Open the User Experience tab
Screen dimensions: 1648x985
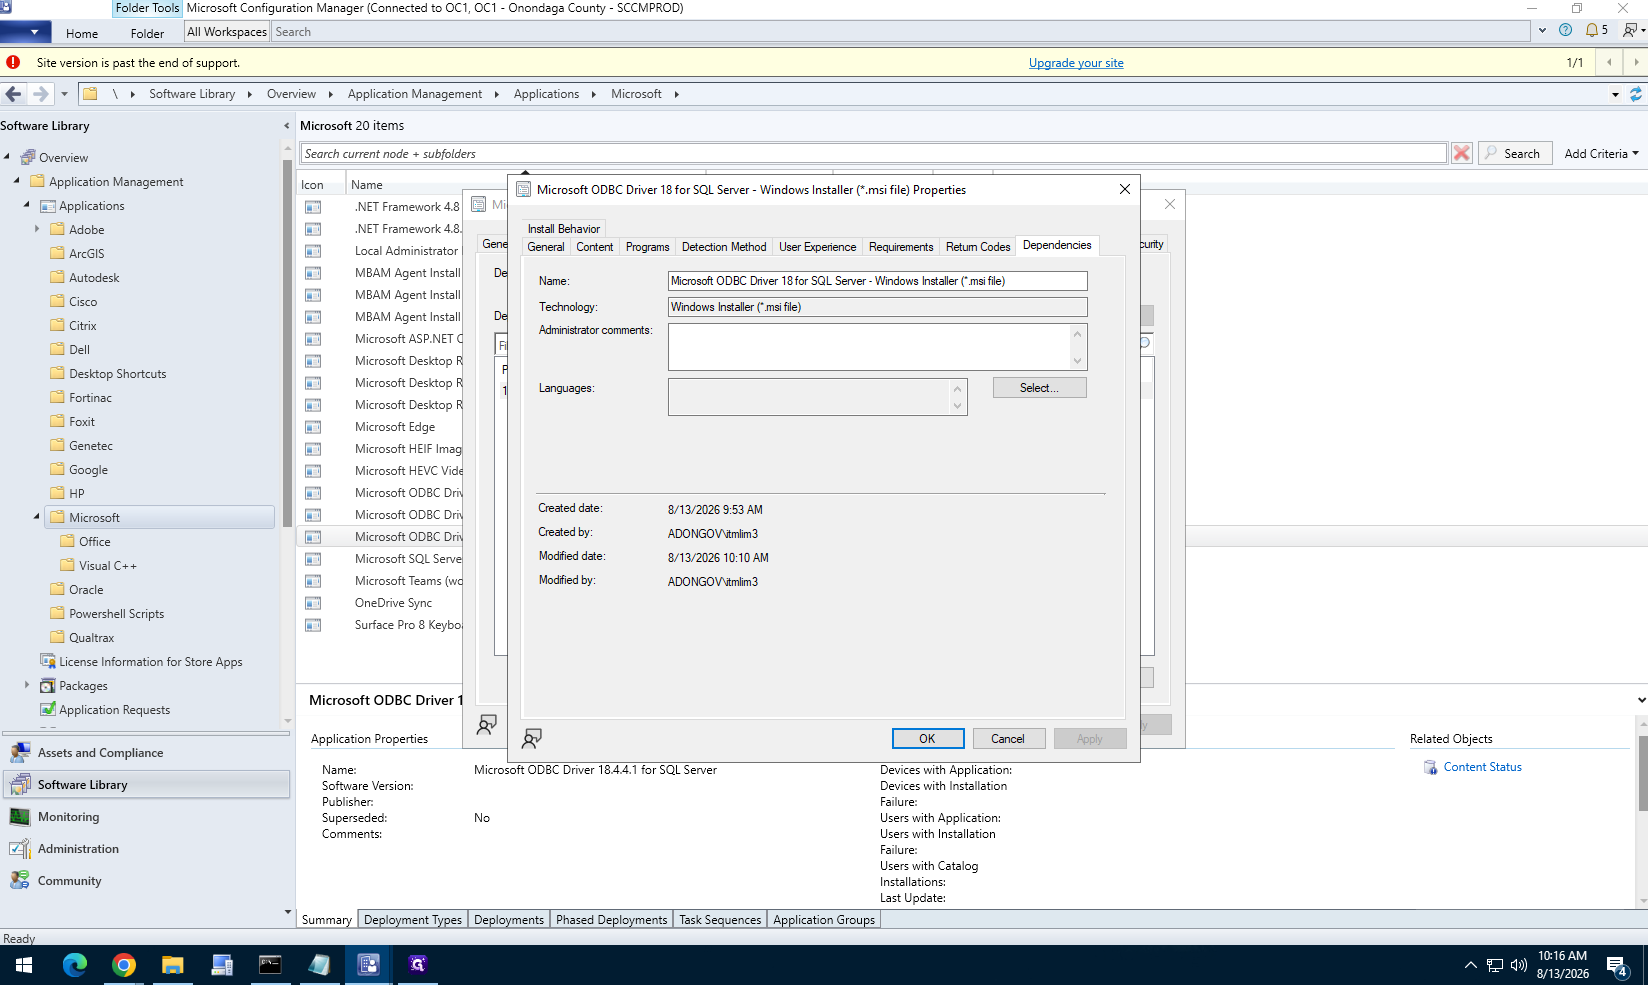pos(818,247)
